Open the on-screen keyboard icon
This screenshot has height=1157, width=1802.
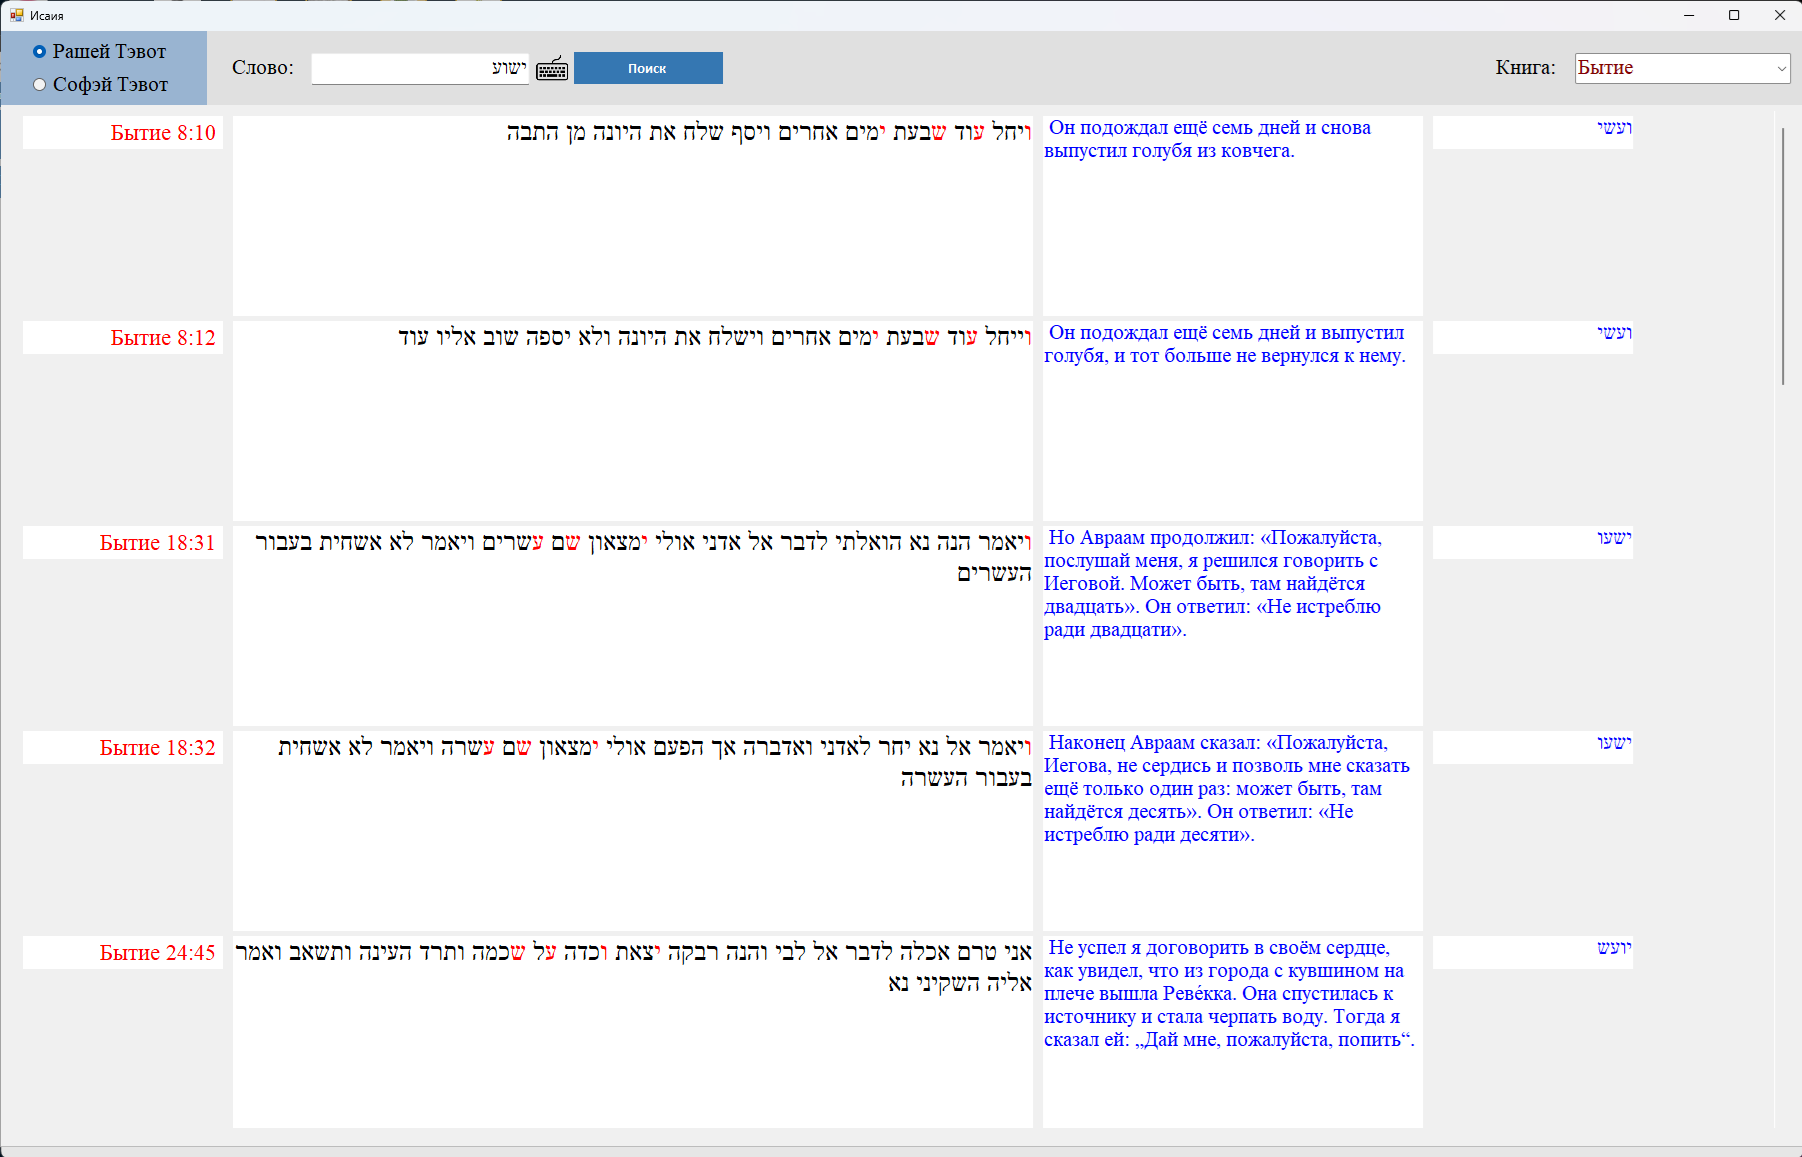[552, 68]
